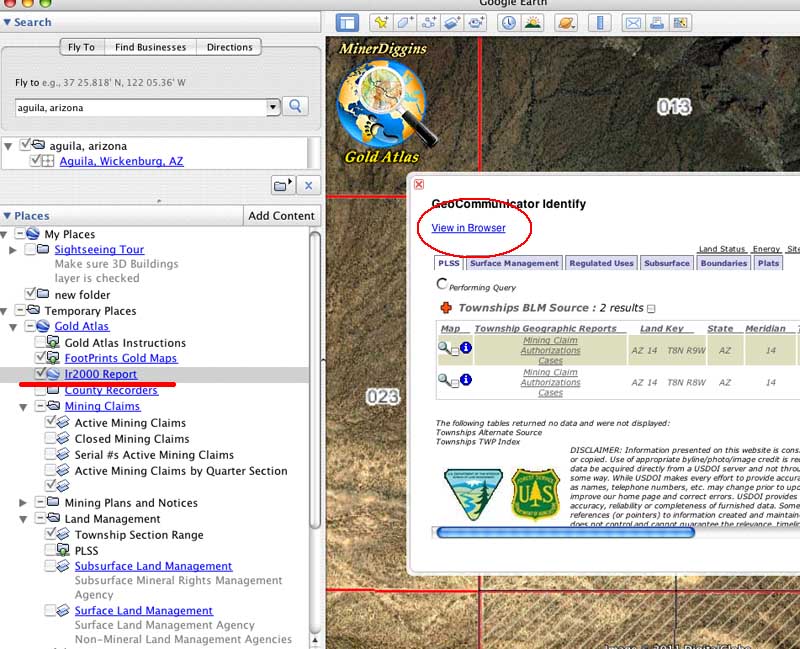Enable the County Recorders checkbox
800x649 pixels.
[40, 390]
